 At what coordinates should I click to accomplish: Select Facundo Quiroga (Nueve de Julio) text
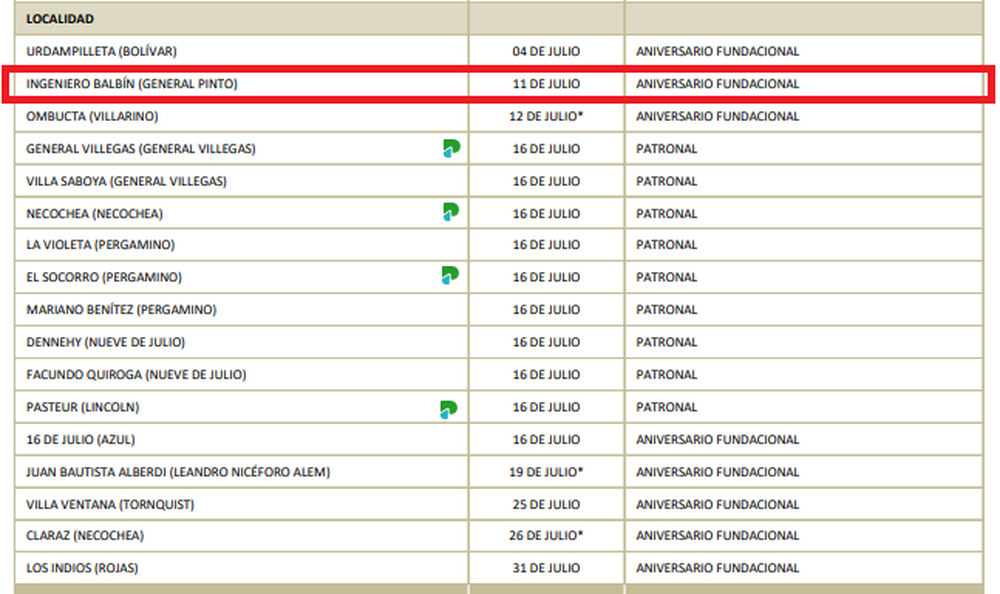coord(136,375)
